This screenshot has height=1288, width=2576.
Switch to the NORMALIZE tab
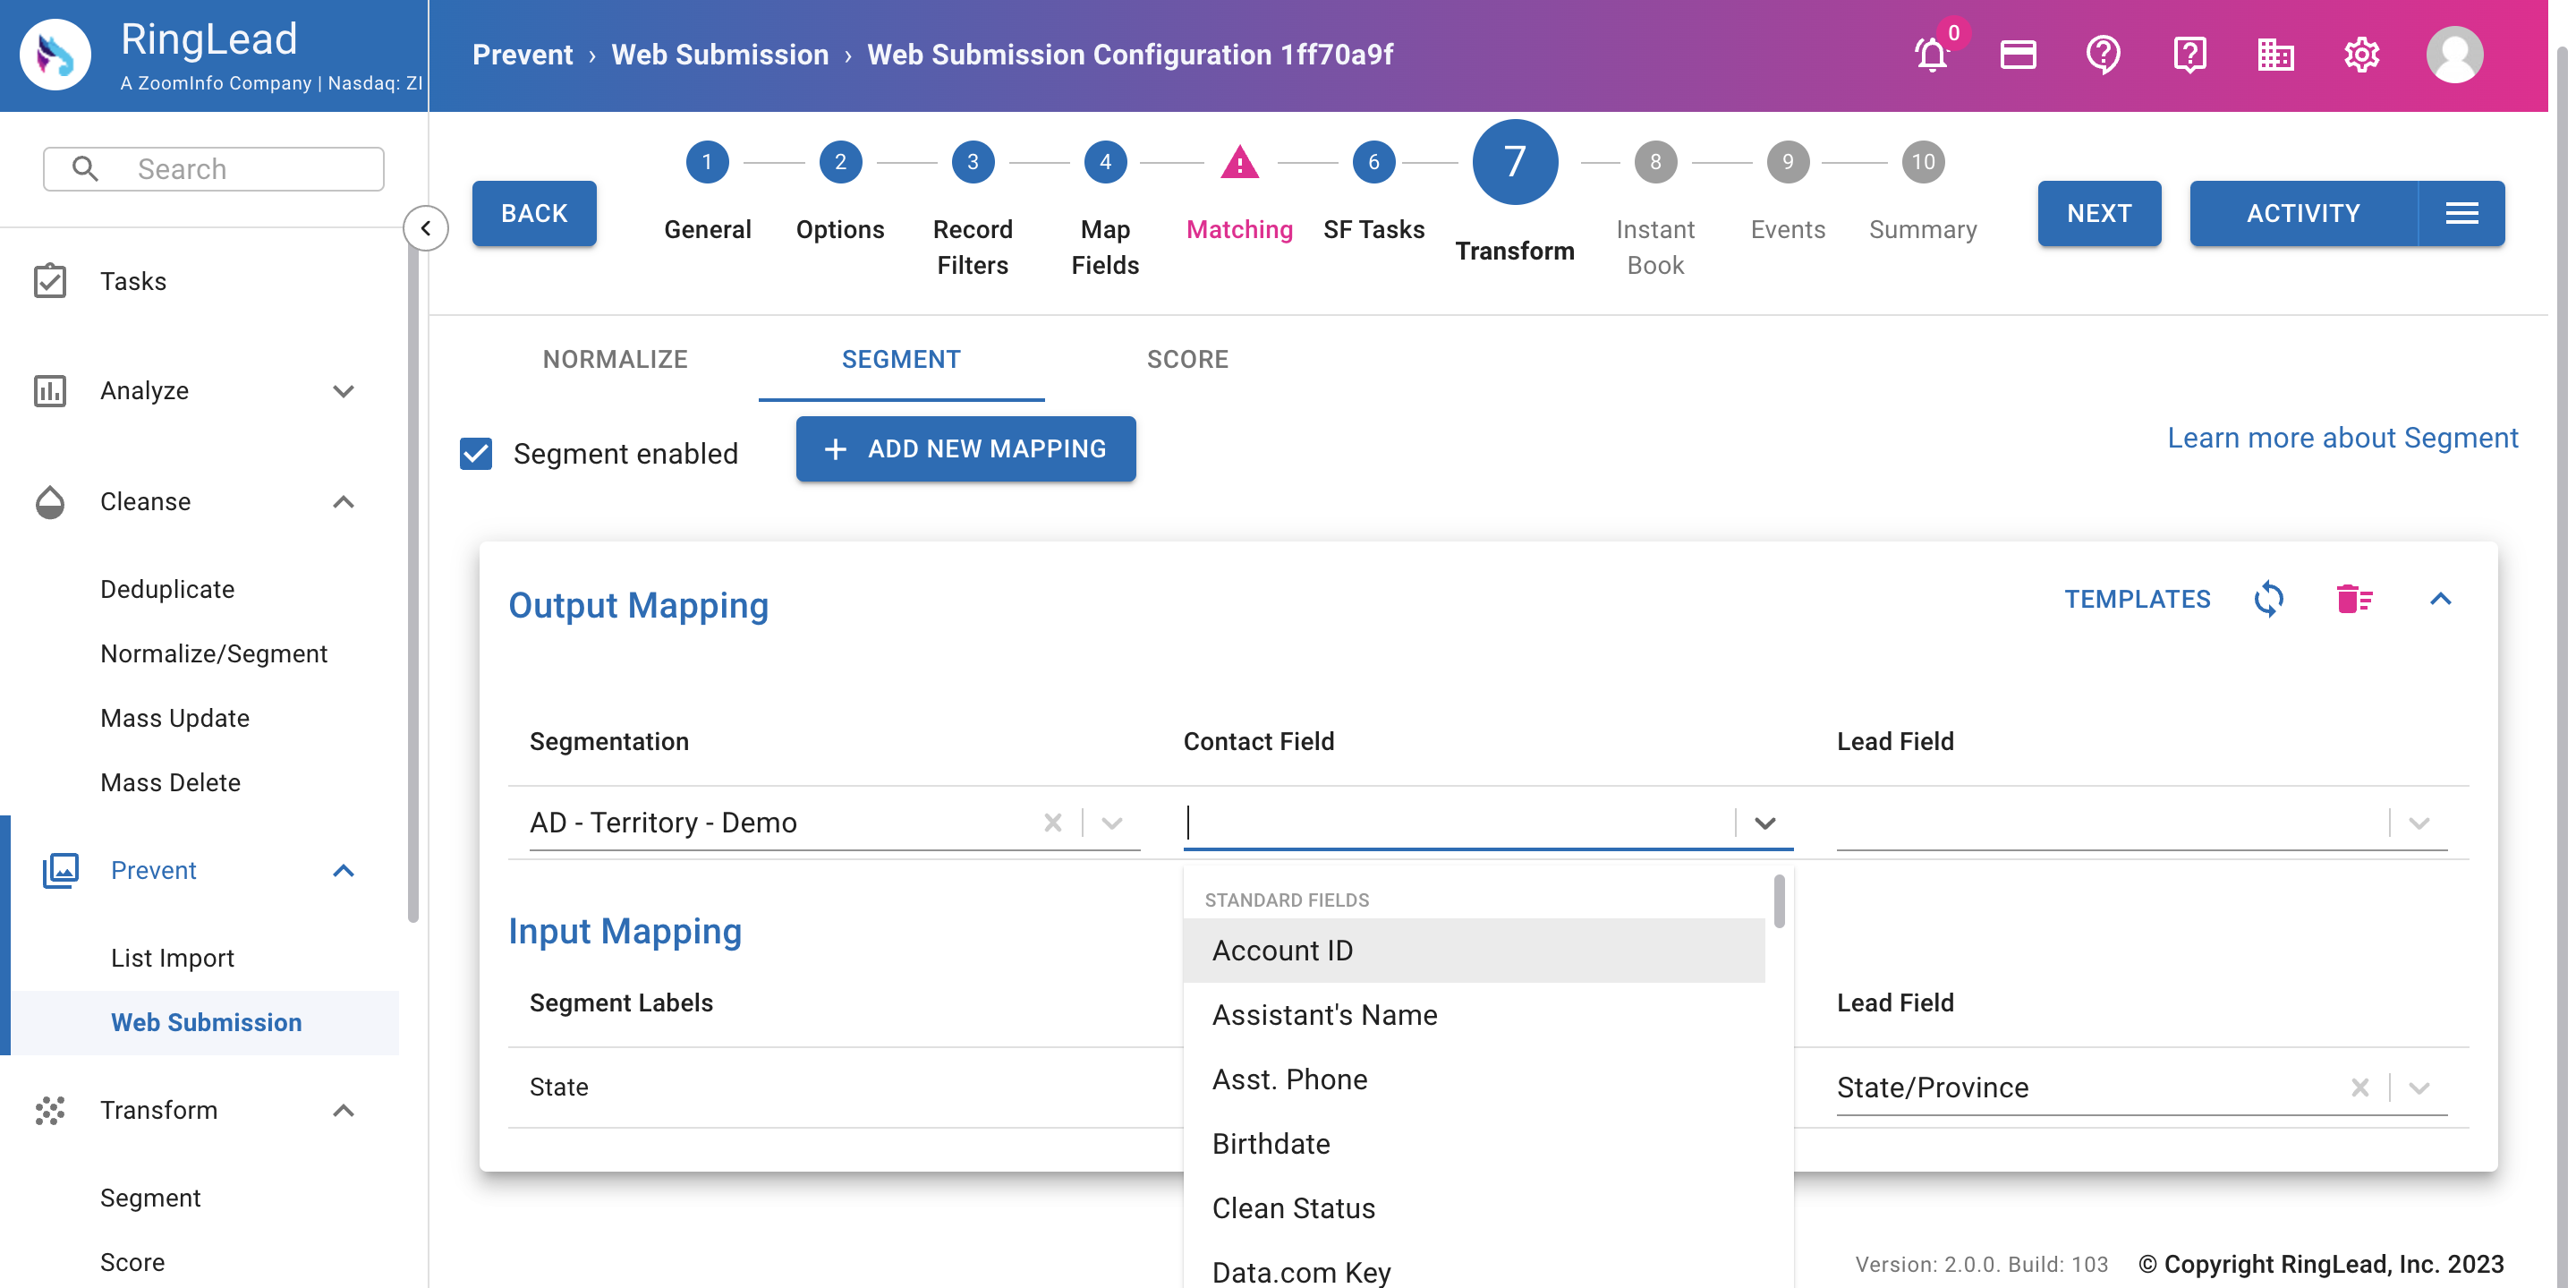(x=615, y=359)
